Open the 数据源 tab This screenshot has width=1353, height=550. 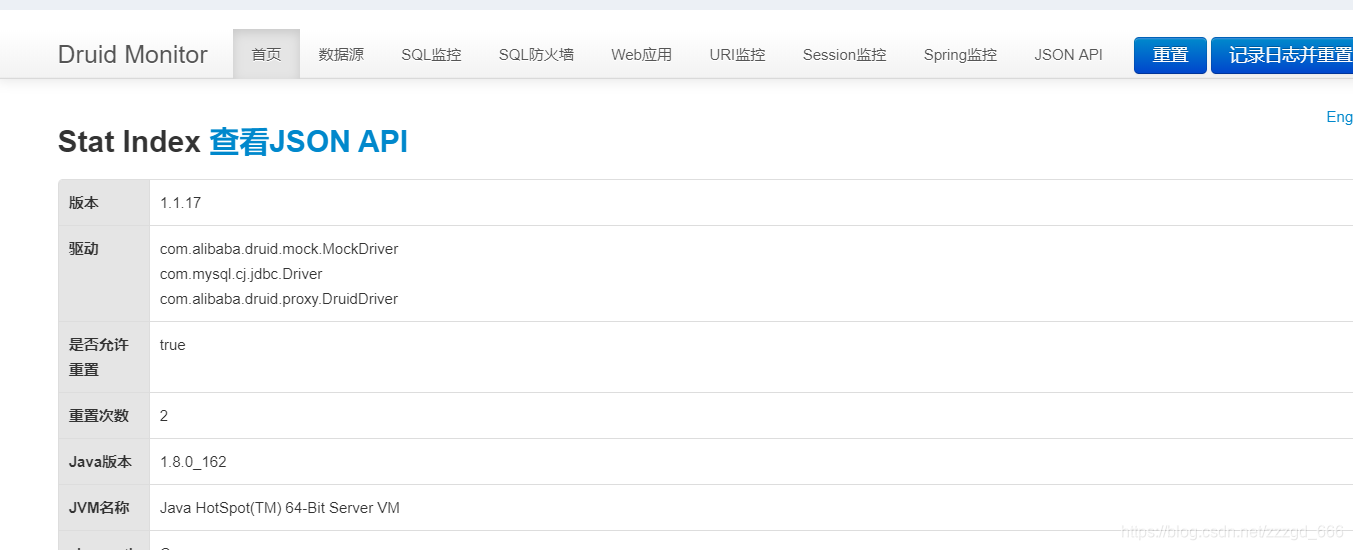click(x=341, y=54)
